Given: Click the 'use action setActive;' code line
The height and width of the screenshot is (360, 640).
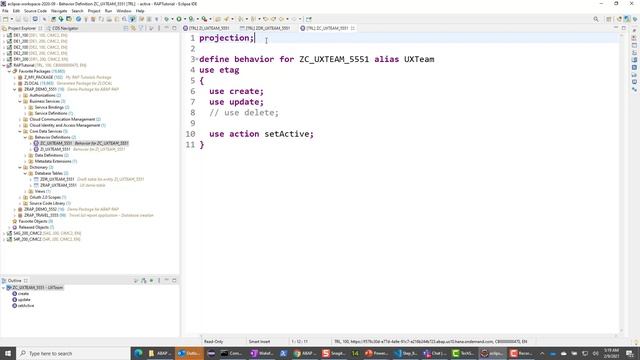Looking at the screenshot, I should pyautogui.click(x=261, y=134).
